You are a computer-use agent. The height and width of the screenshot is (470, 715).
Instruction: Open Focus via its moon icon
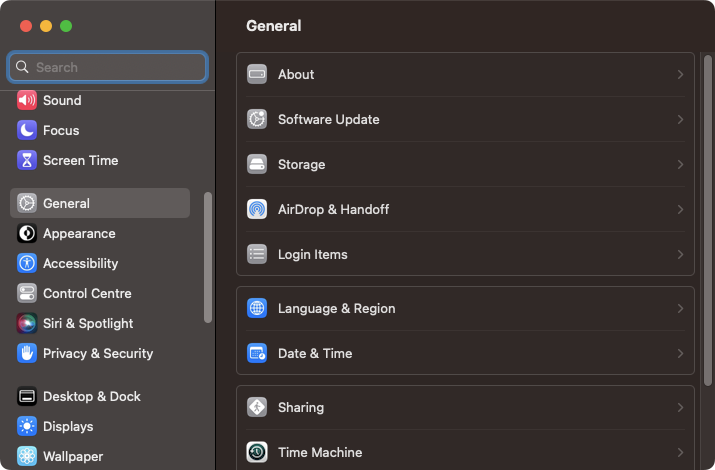[27, 130]
